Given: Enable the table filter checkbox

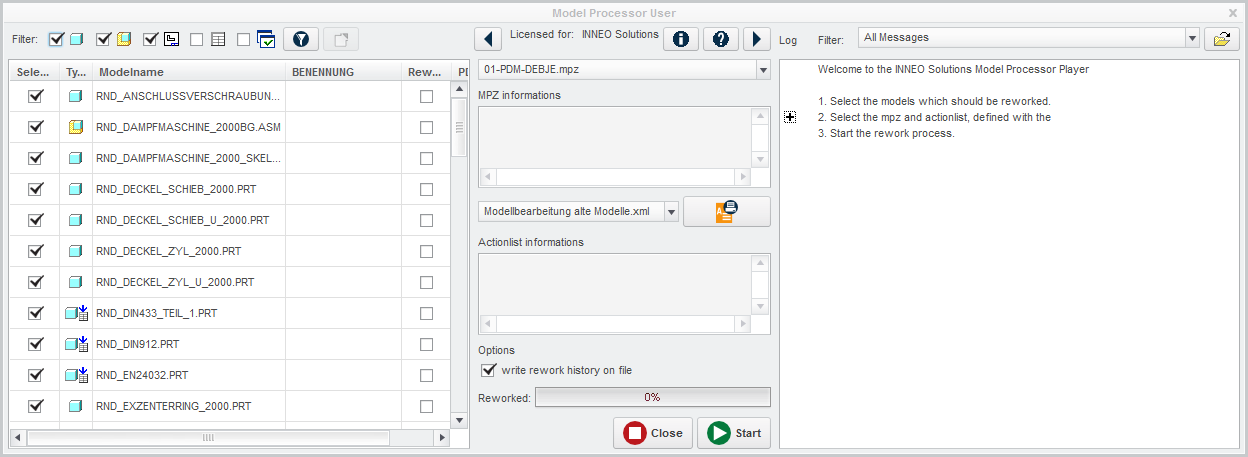Looking at the screenshot, I should click(x=197, y=39).
